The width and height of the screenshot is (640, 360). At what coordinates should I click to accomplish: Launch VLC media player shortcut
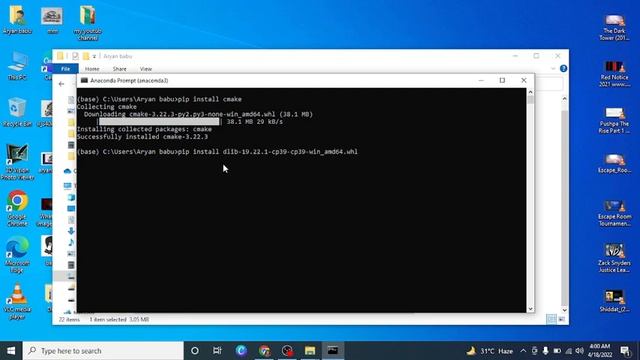point(17,301)
